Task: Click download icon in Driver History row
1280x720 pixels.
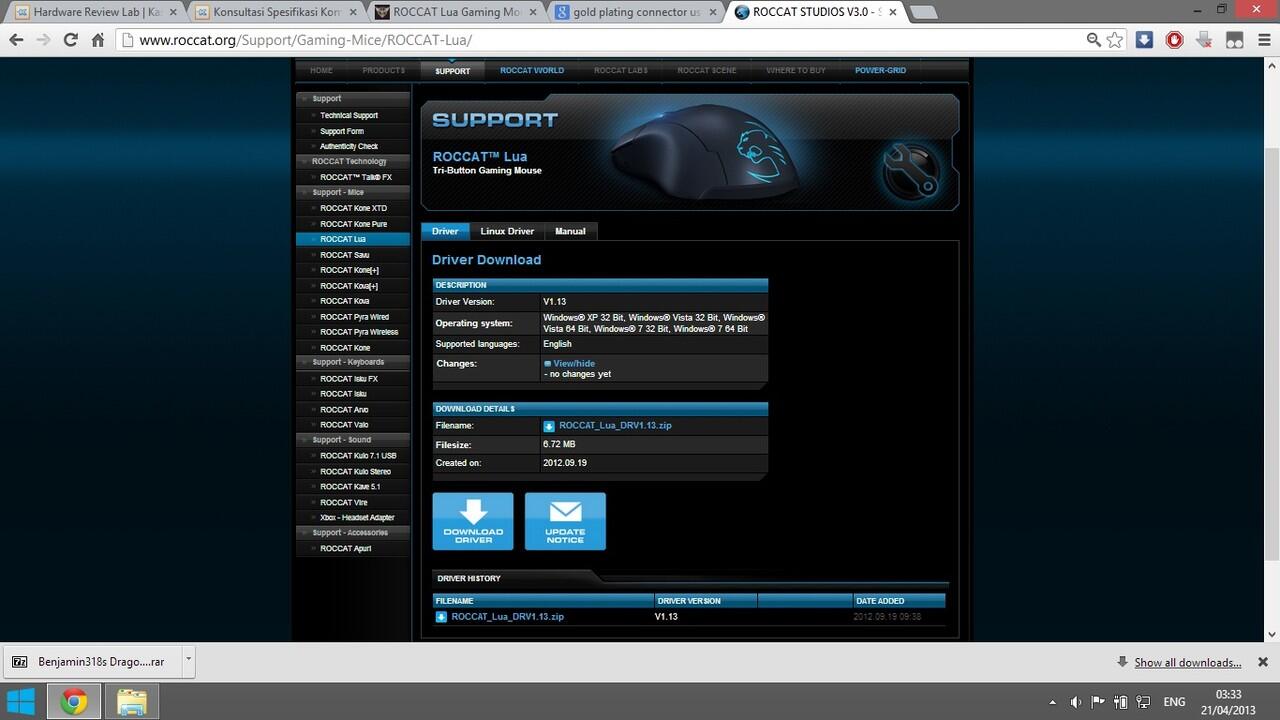Action: pos(441,617)
